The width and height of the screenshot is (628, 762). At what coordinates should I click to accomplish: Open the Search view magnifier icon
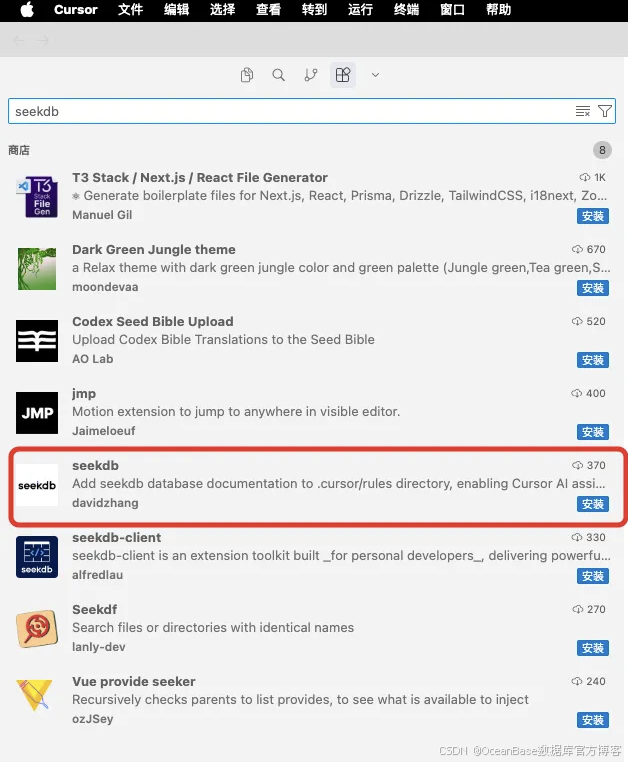279,75
